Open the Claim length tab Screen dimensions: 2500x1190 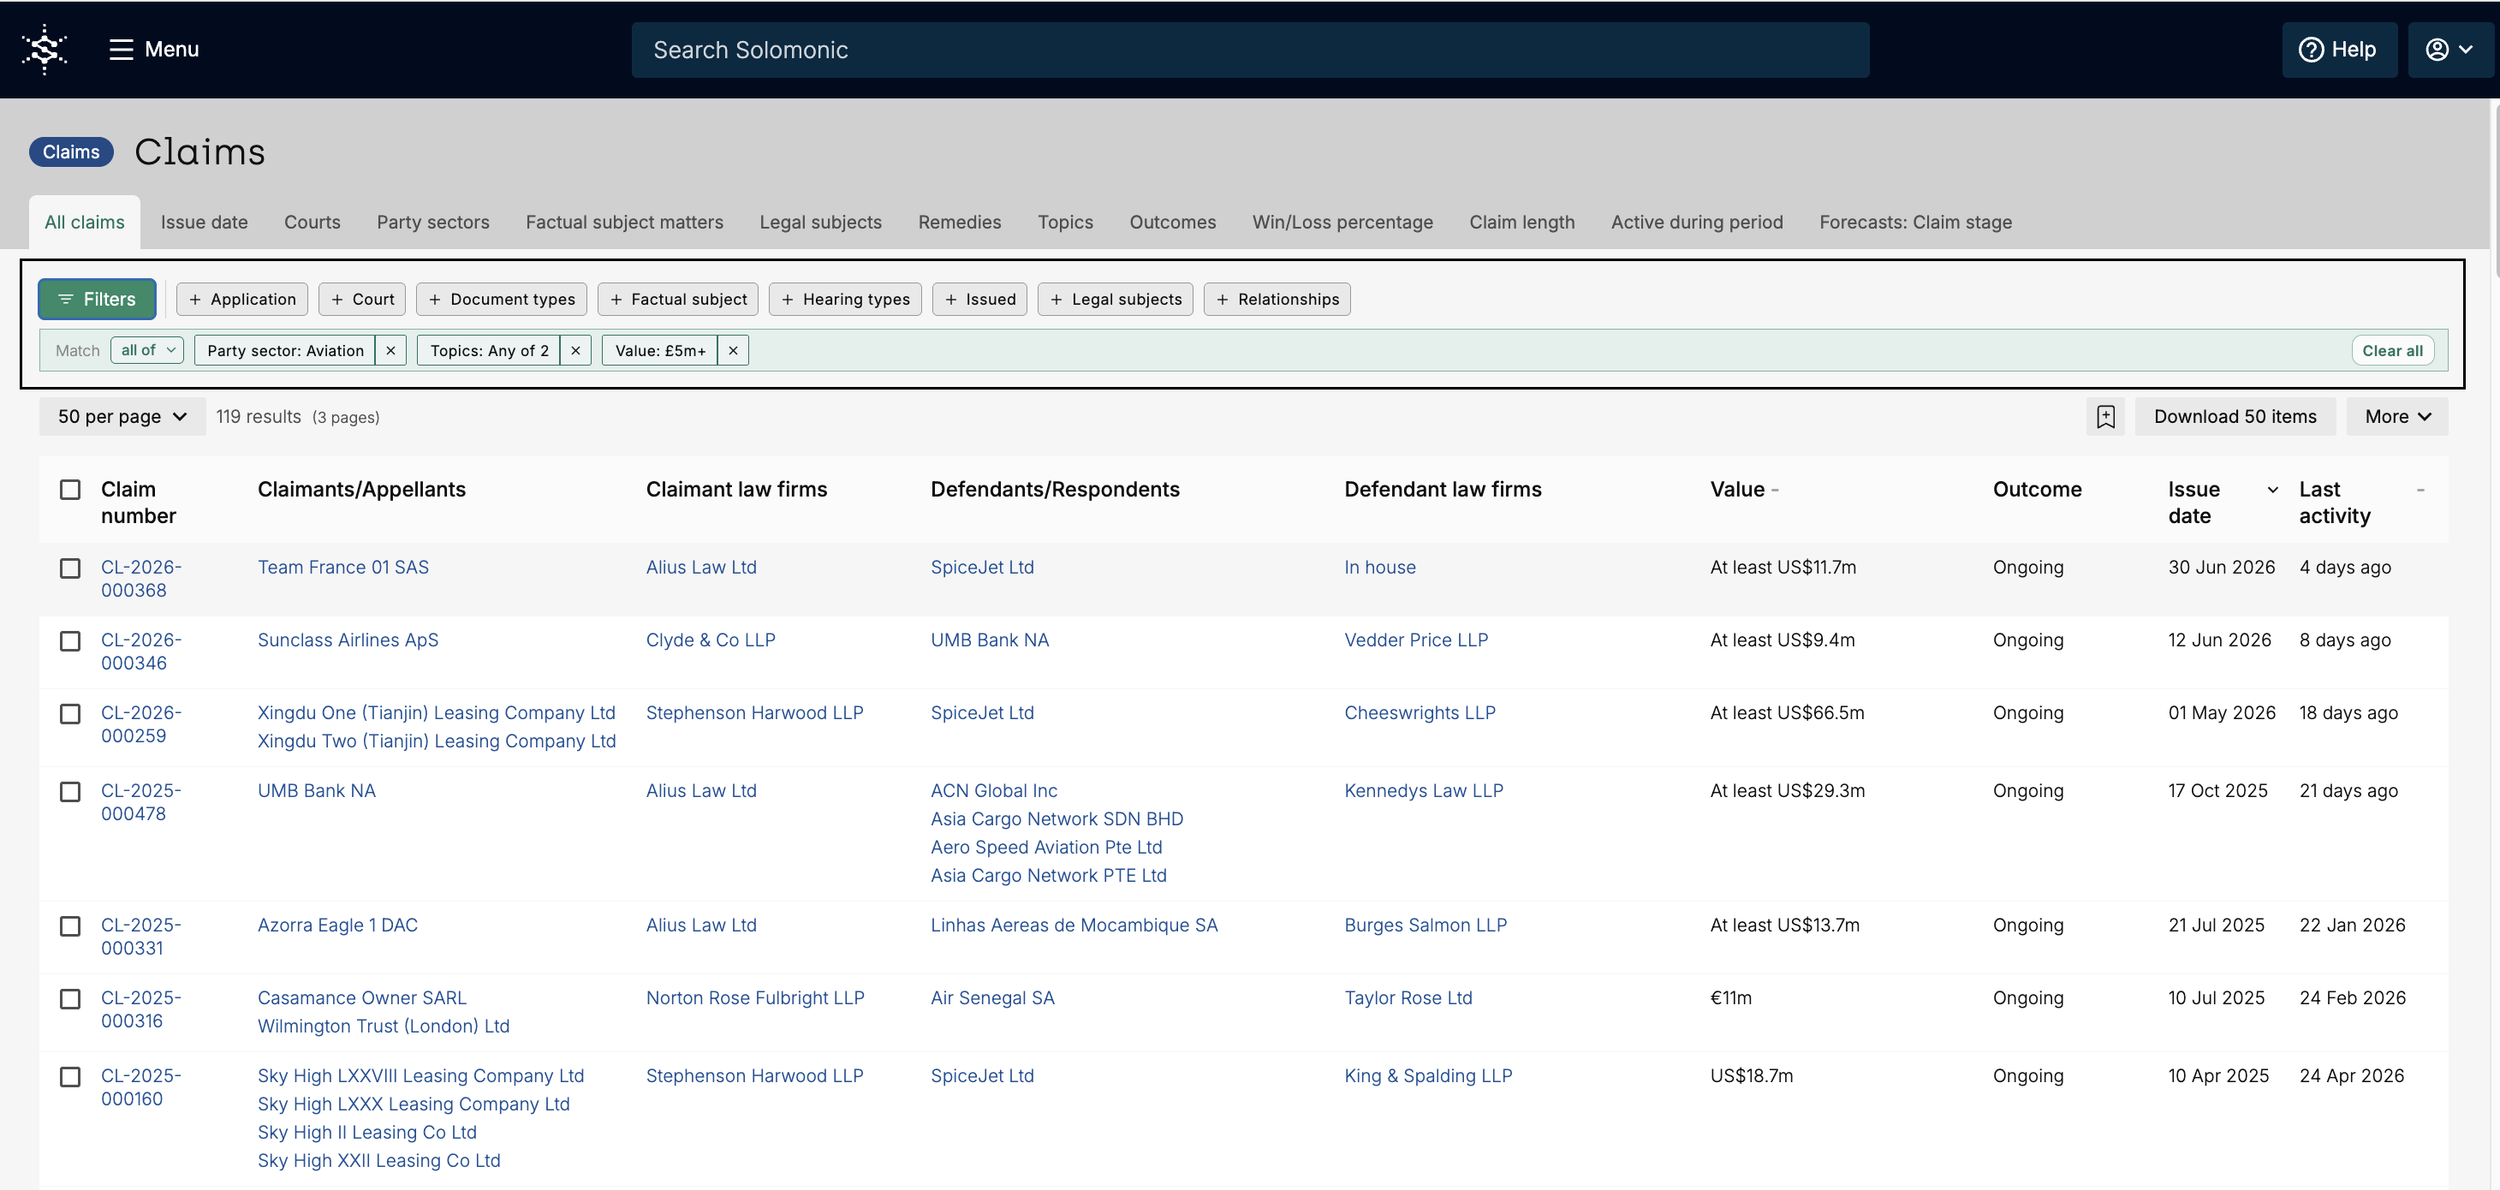1522,222
